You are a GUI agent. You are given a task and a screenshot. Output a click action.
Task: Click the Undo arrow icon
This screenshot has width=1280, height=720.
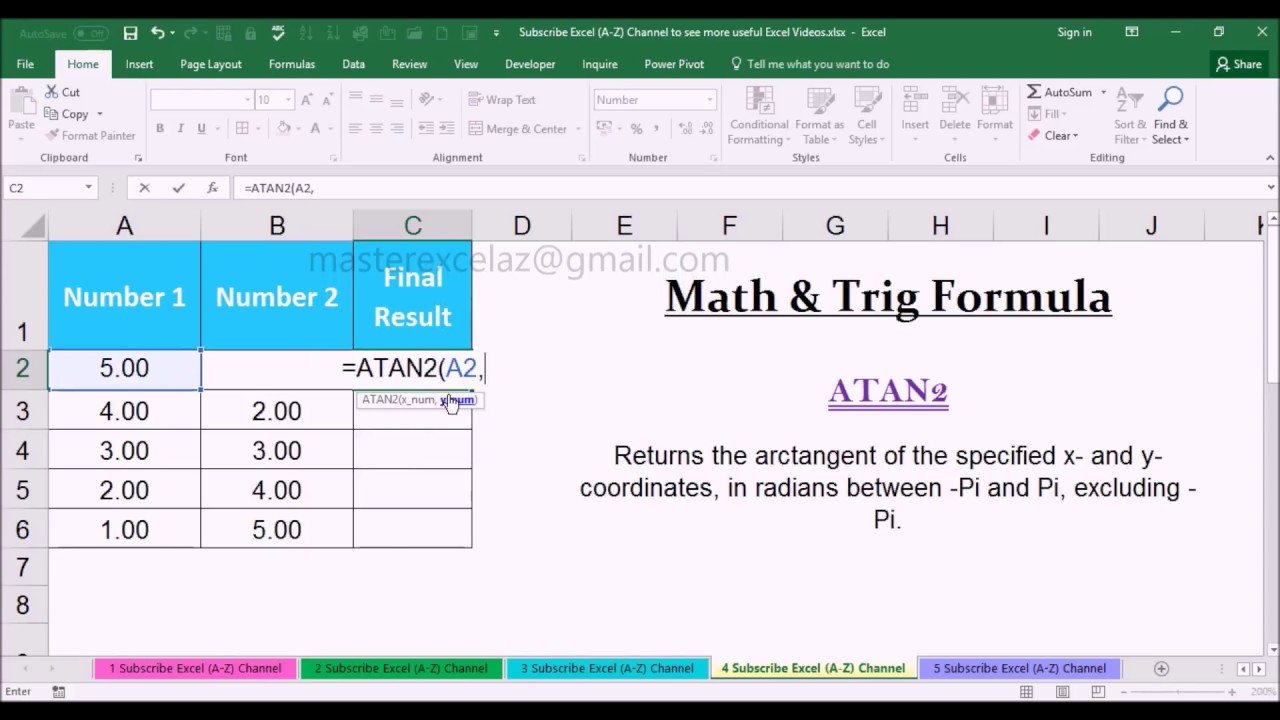pyautogui.click(x=157, y=33)
